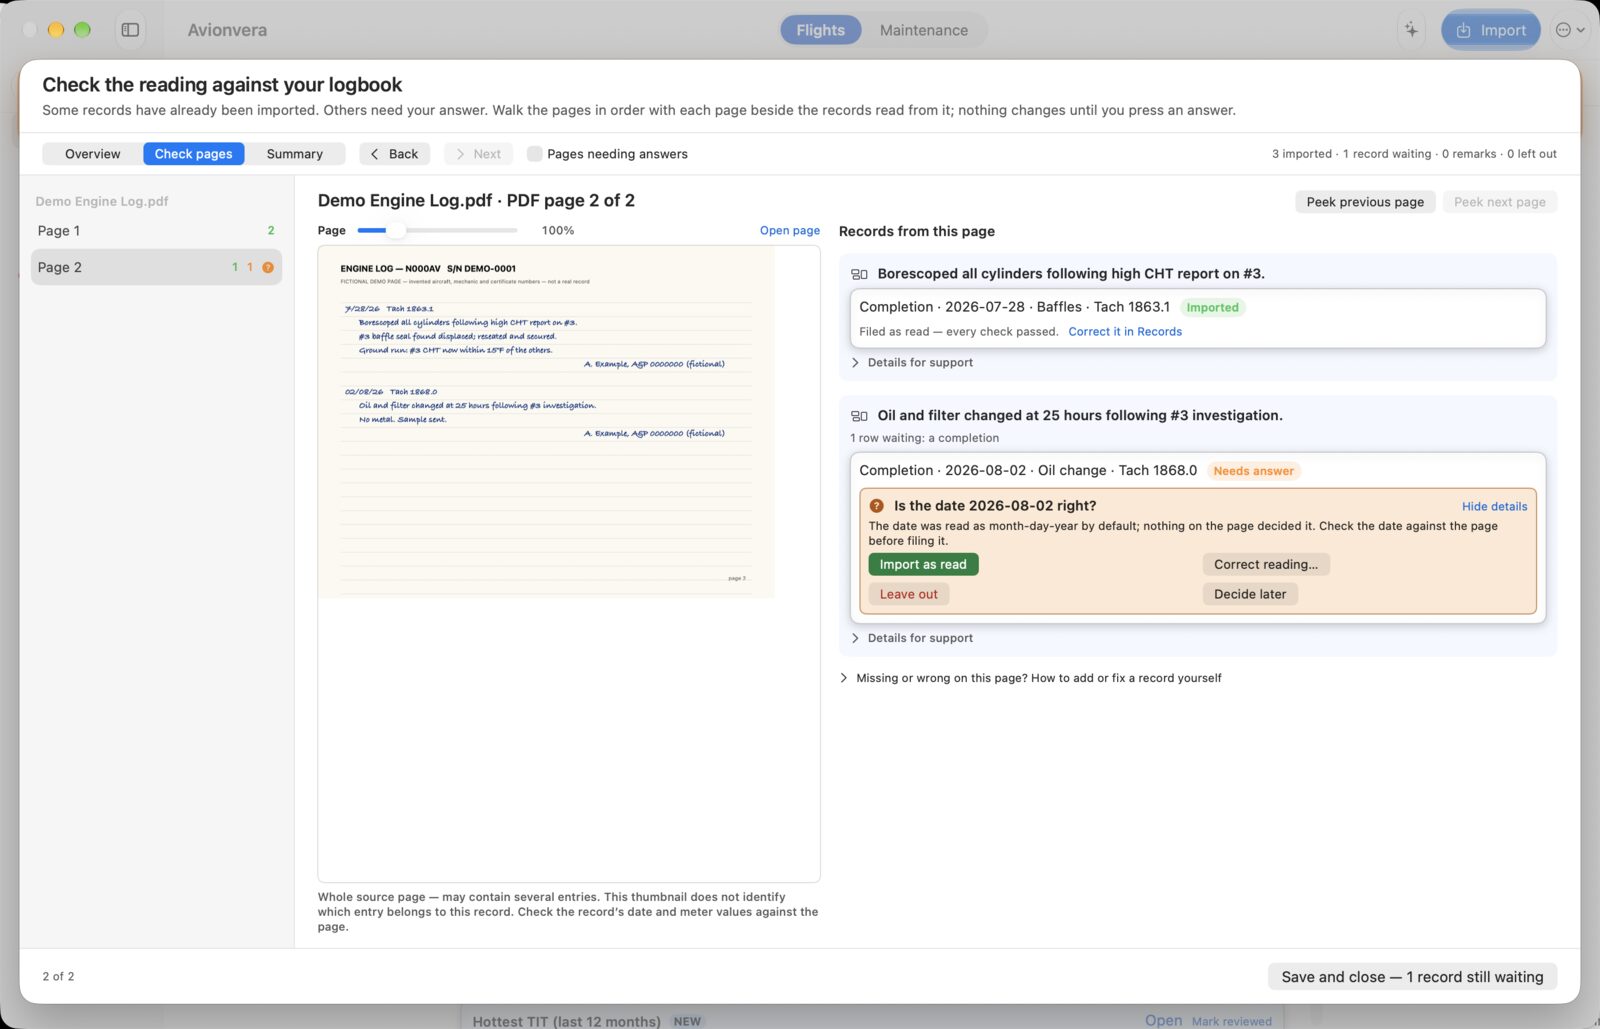Expand Details for support under Baffles record
Screen dimensions: 1600x1029
point(912,363)
